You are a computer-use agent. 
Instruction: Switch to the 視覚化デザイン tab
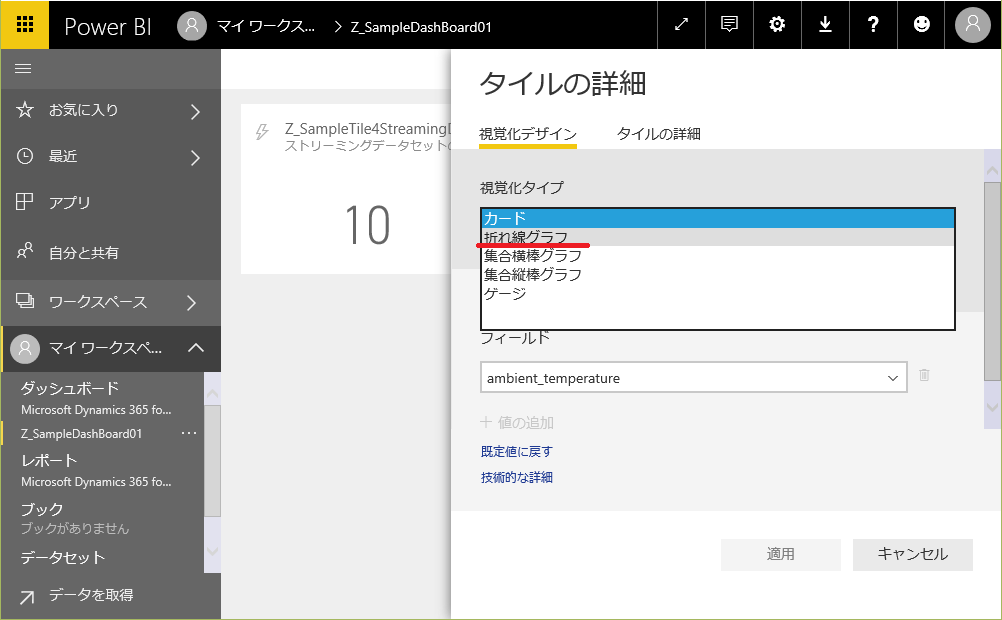(528, 134)
